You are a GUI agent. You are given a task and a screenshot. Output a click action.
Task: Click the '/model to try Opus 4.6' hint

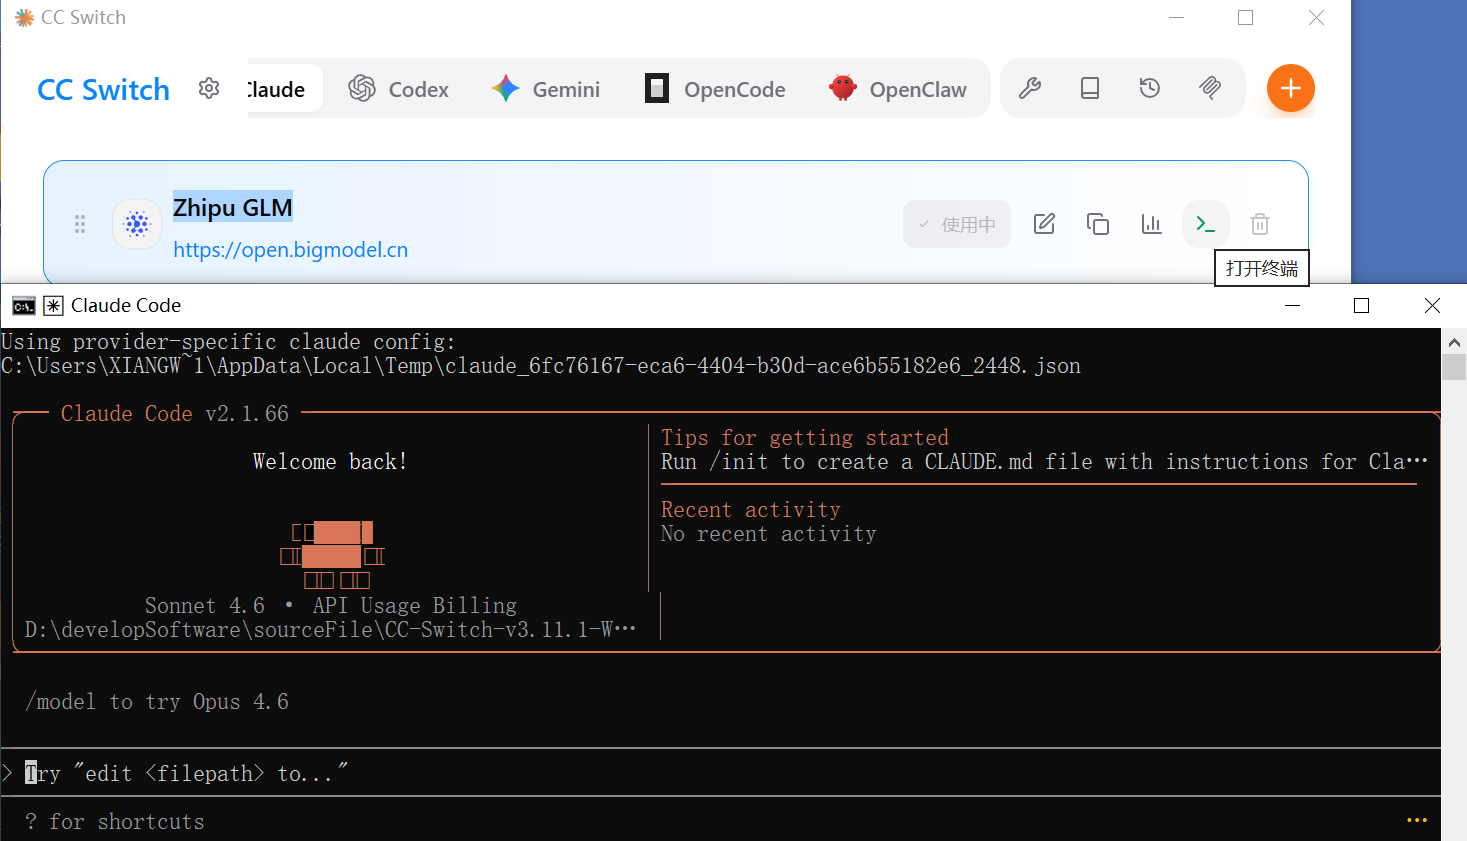click(x=157, y=702)
